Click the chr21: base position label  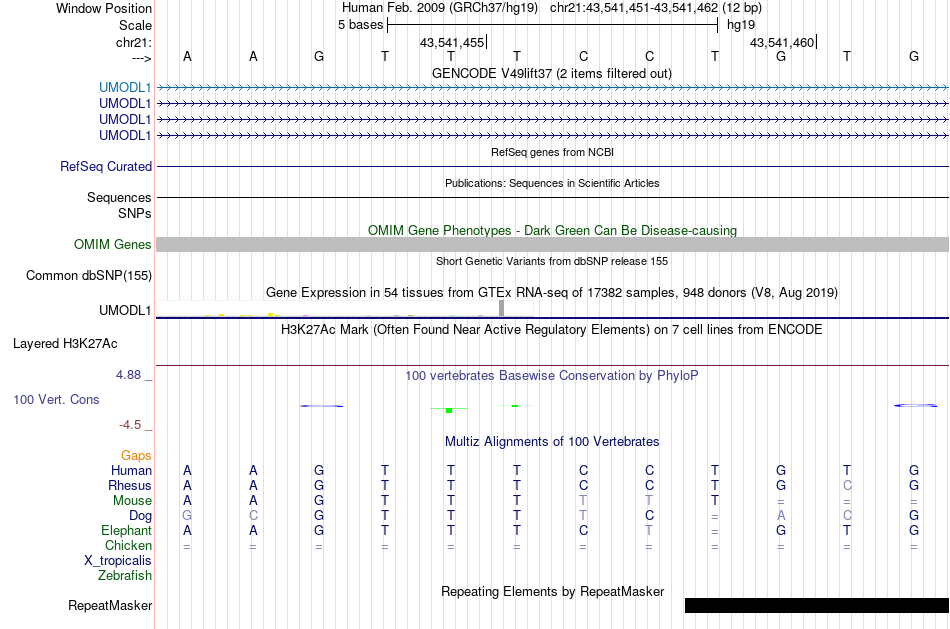[133, 42]
